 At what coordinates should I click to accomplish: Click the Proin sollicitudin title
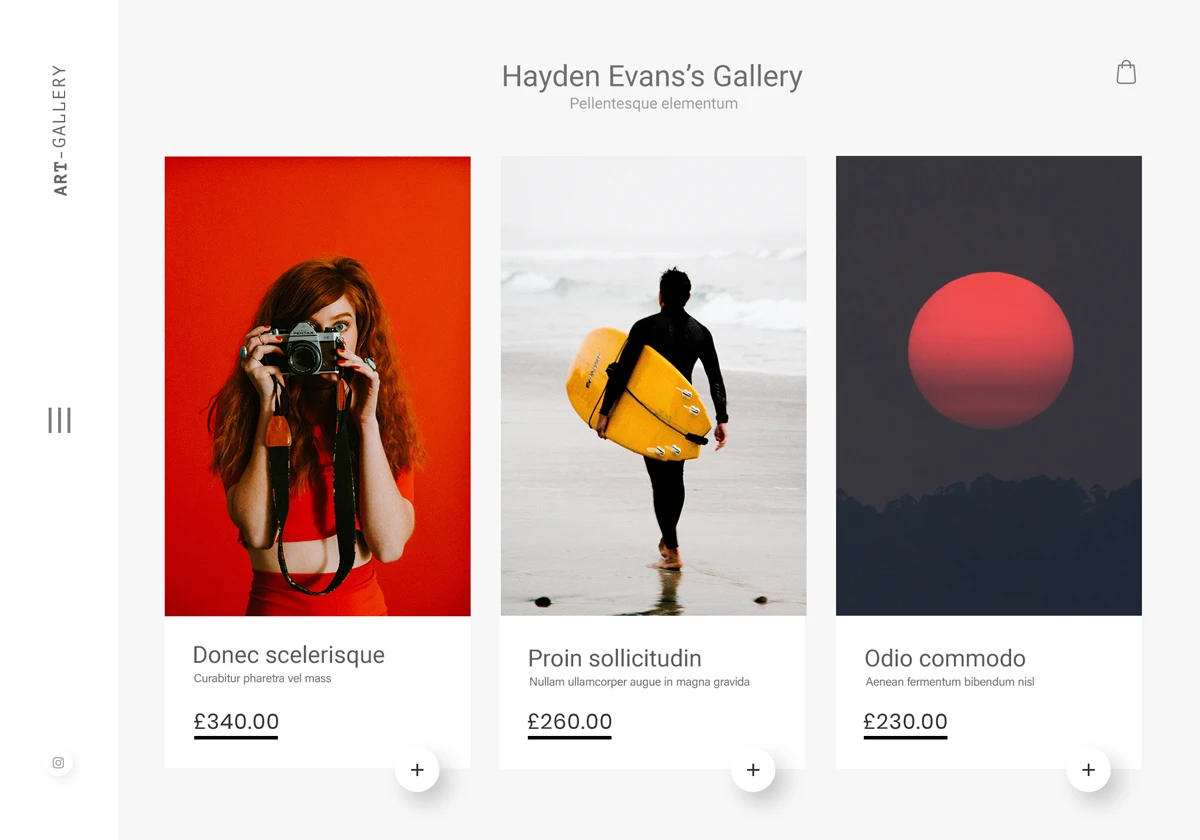(614, 659)
